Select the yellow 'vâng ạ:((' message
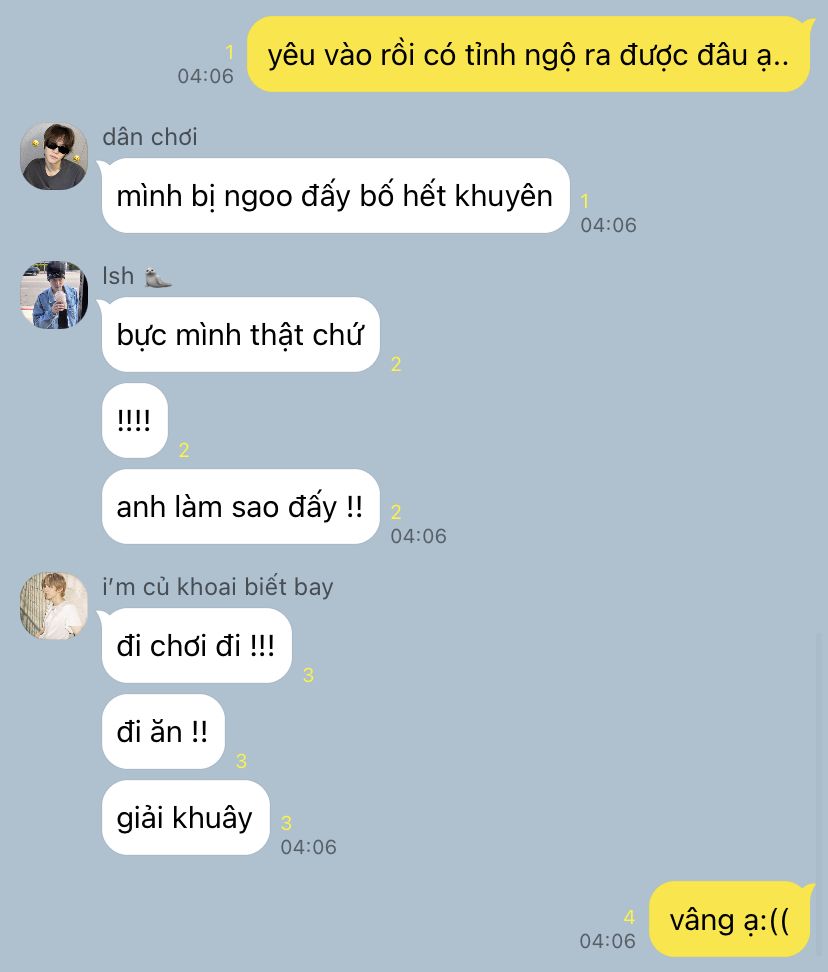828x972 pixels. (x=730, y=920)
